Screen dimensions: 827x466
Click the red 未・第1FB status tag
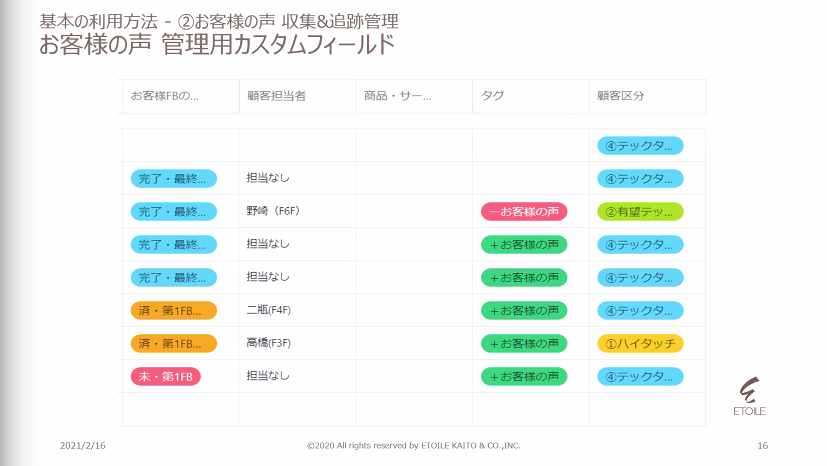pyautogui.click(x=166, y=377)
